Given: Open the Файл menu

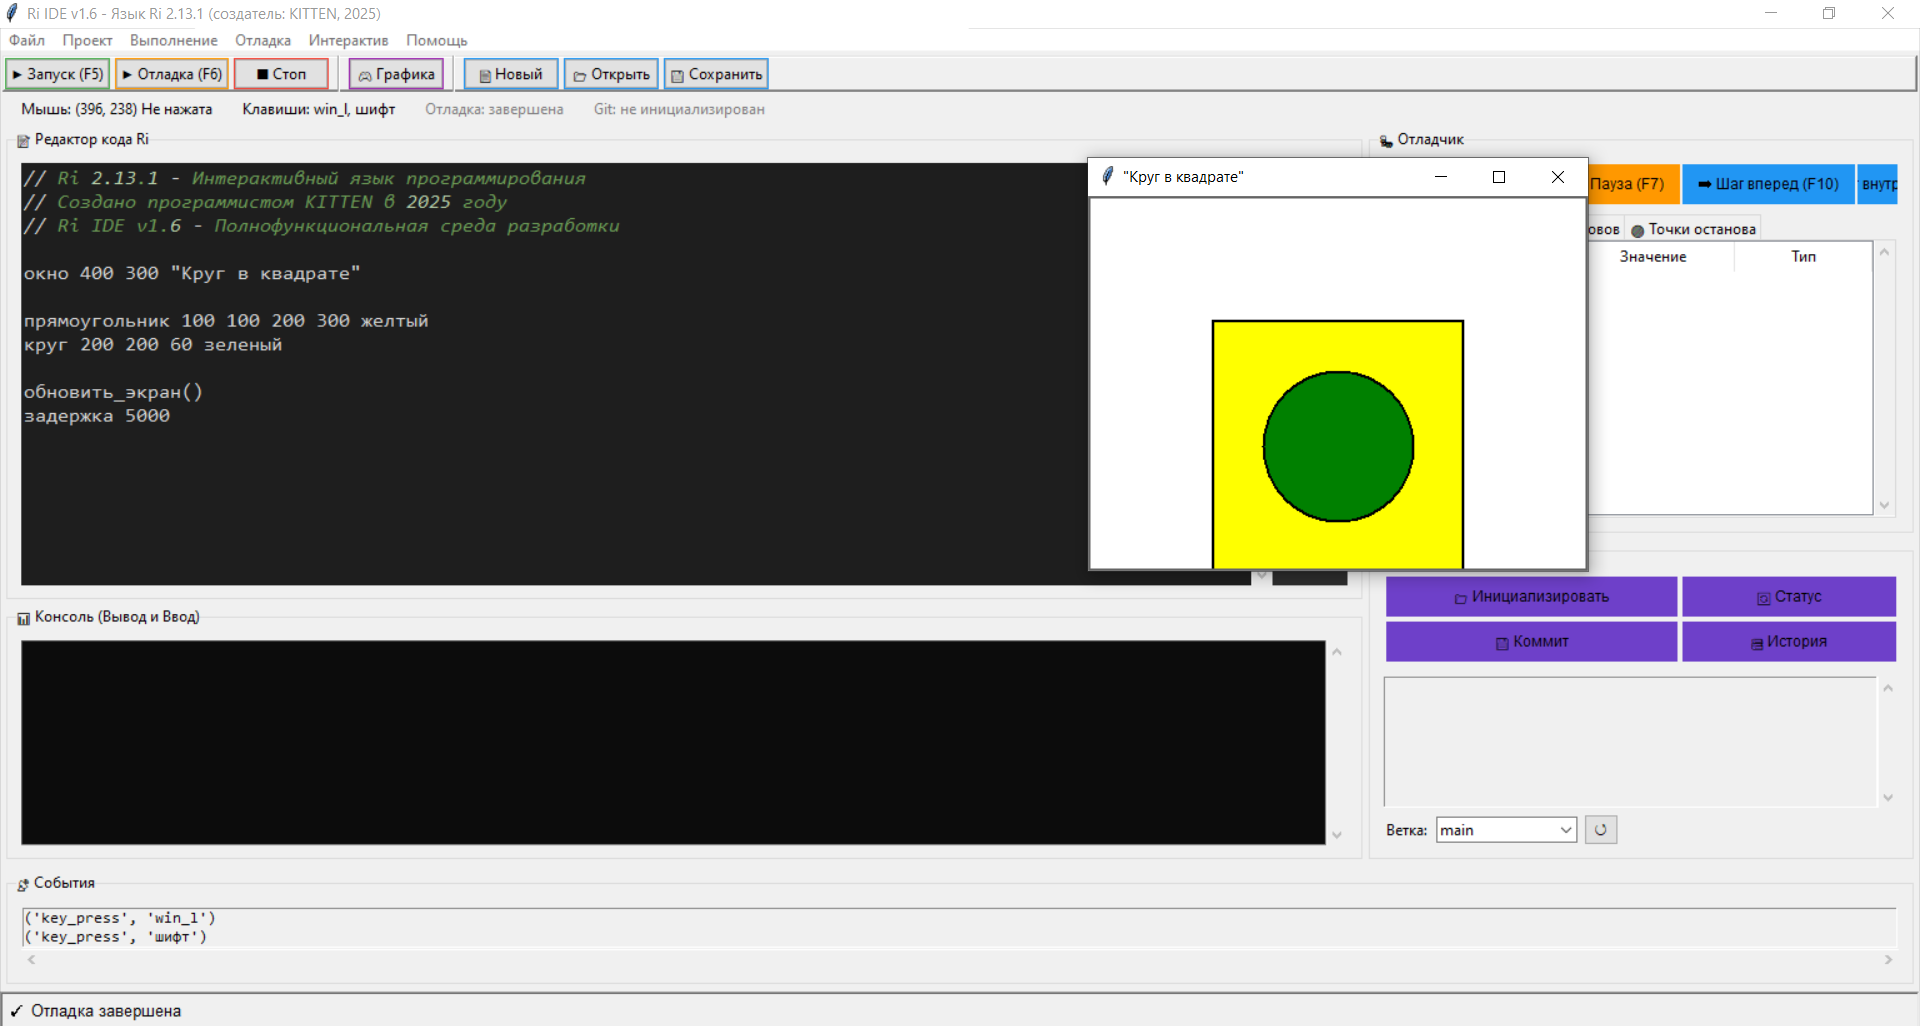Looking at the screenshot, I should (27, 40).
